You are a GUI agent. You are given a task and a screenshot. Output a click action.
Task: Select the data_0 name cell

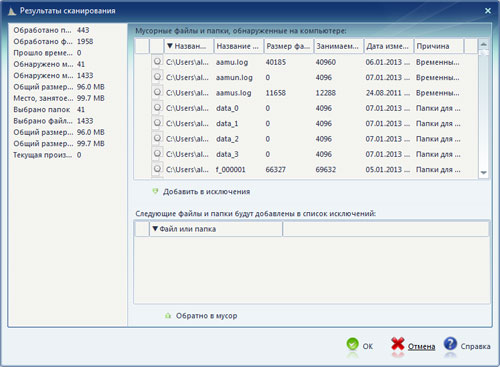pos(227,108)
